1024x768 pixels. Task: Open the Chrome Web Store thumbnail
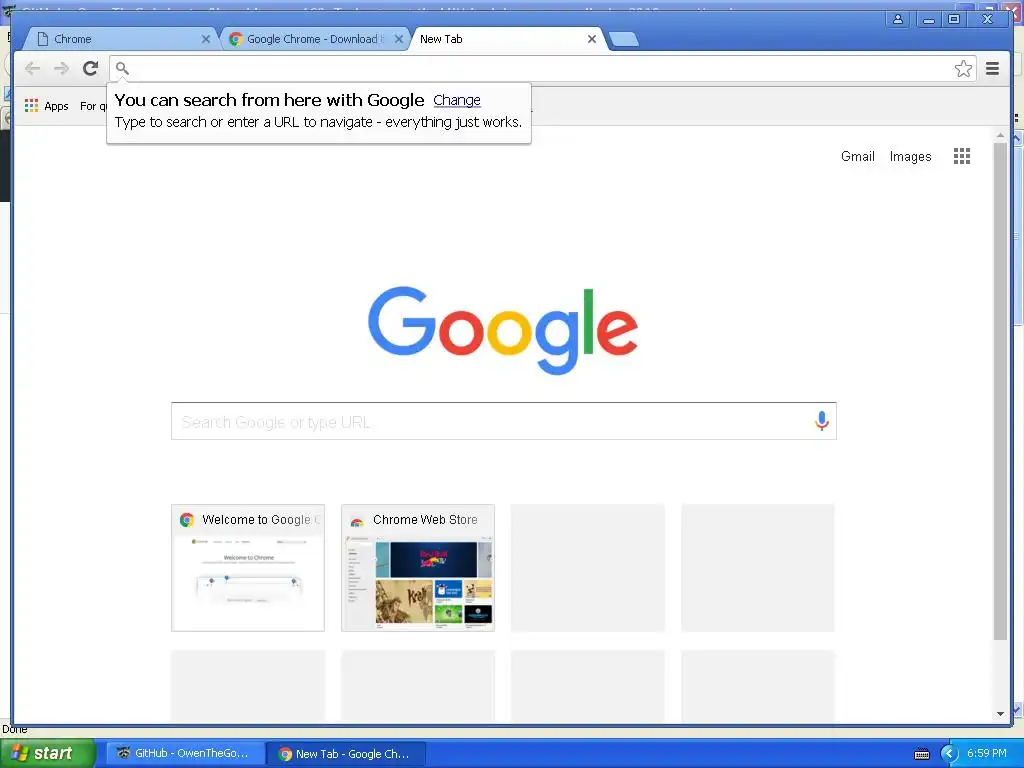(x=418, y=568)
